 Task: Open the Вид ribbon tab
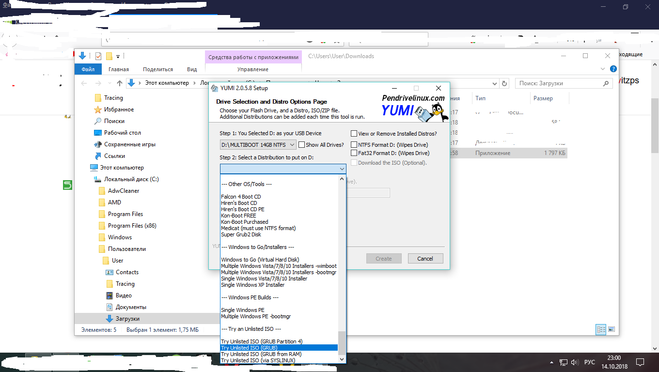192,69
